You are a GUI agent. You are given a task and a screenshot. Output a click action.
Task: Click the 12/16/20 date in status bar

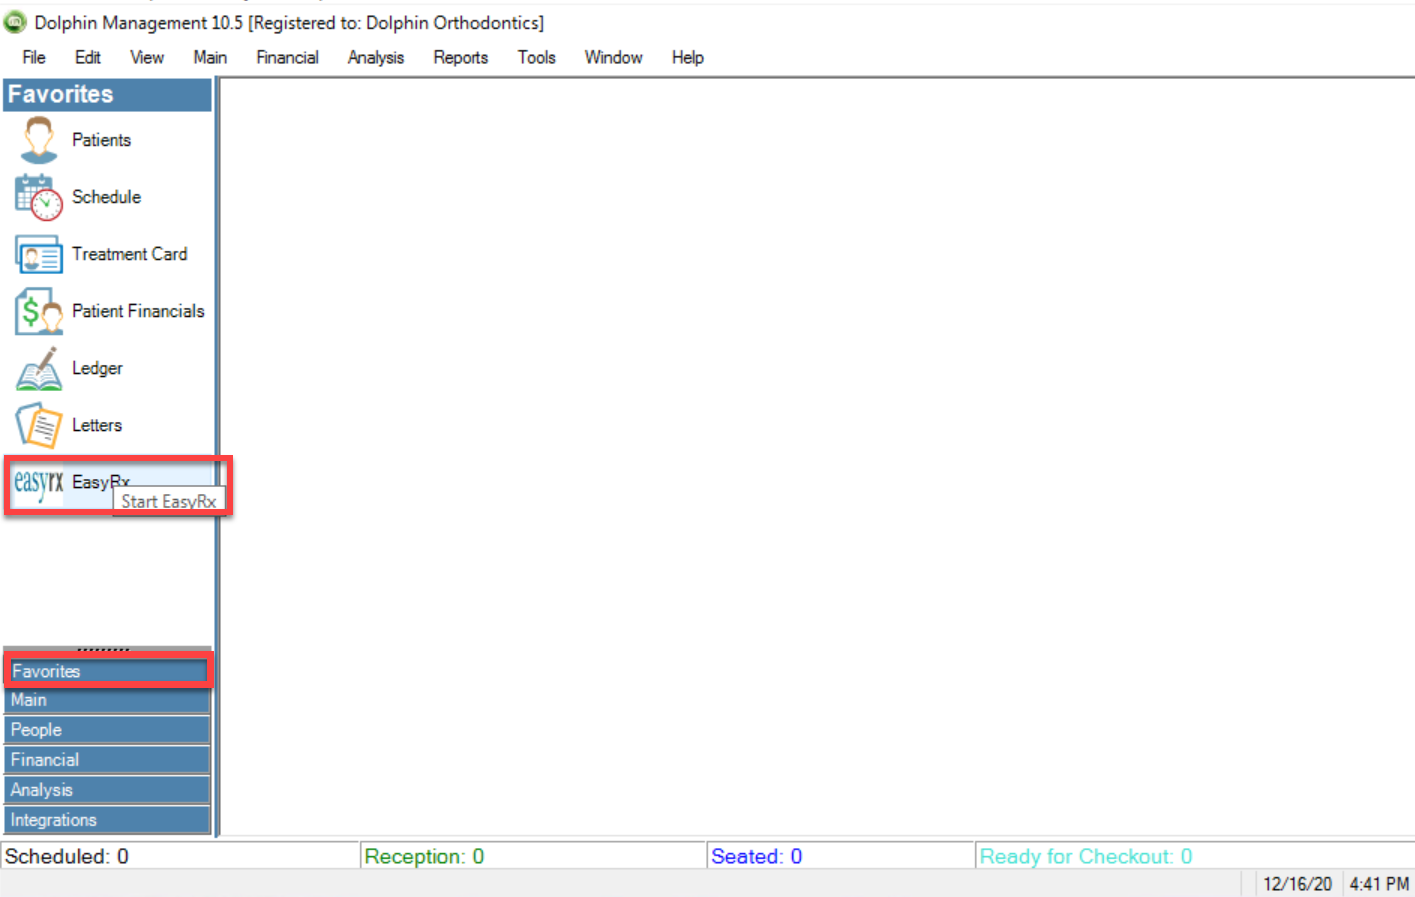pyautogui.click(x=1297, y=884)
